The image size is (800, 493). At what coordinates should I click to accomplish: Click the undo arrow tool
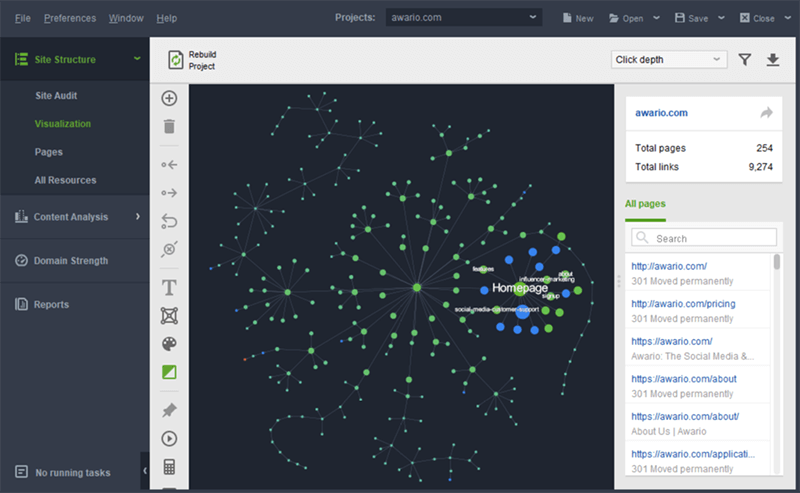click(x=169, y=221)
